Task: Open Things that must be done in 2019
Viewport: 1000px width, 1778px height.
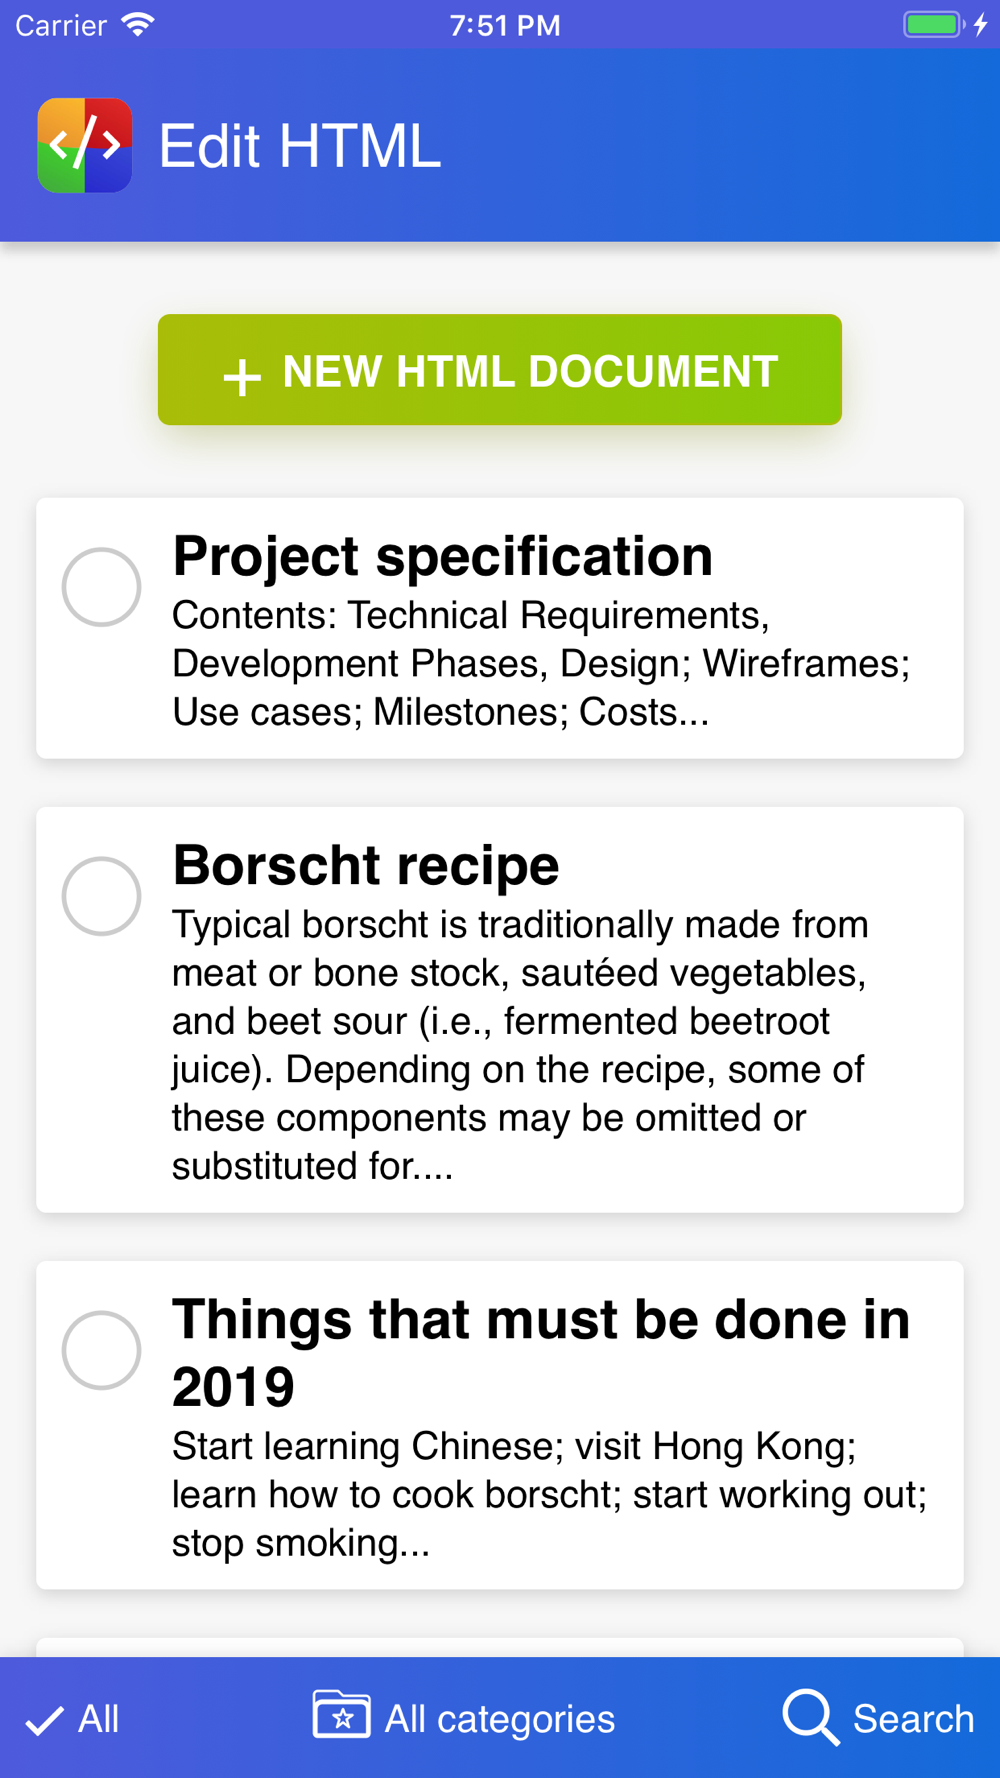Action: pyautogui.click(x=541, y=1352)
